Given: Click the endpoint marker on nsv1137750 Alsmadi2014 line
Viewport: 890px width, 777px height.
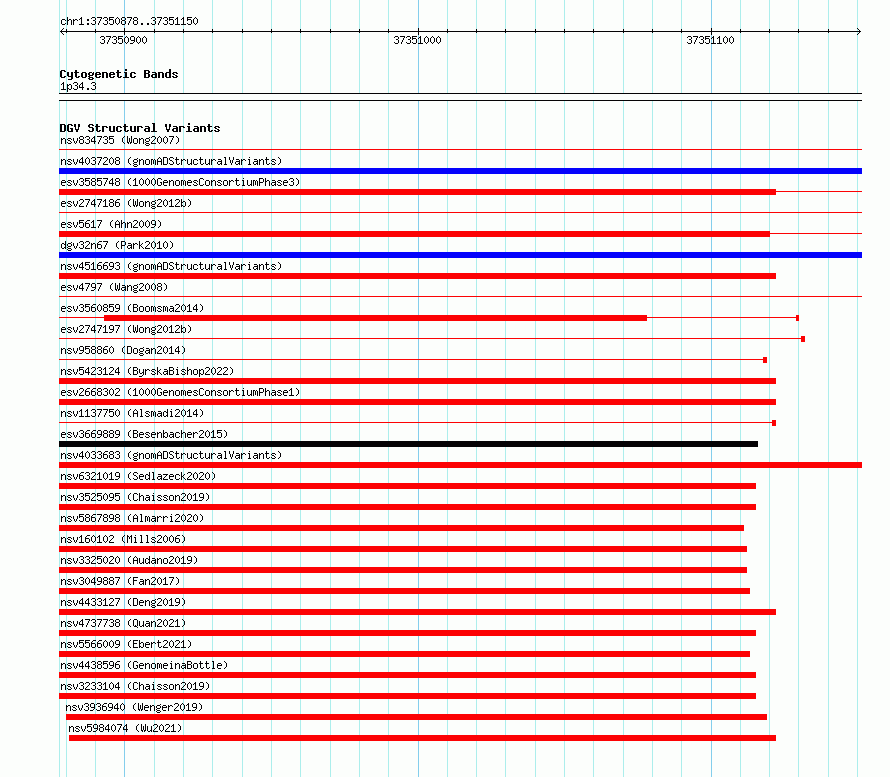Looking at the screenshot, I should point(774,423).
